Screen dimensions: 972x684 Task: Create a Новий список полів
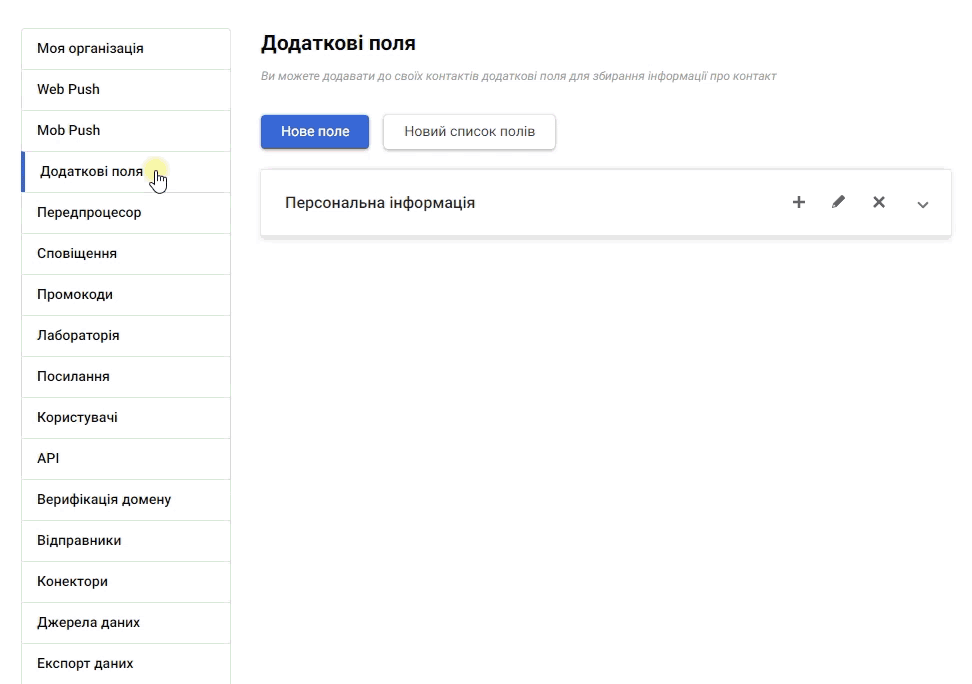[x=469, y=131]
